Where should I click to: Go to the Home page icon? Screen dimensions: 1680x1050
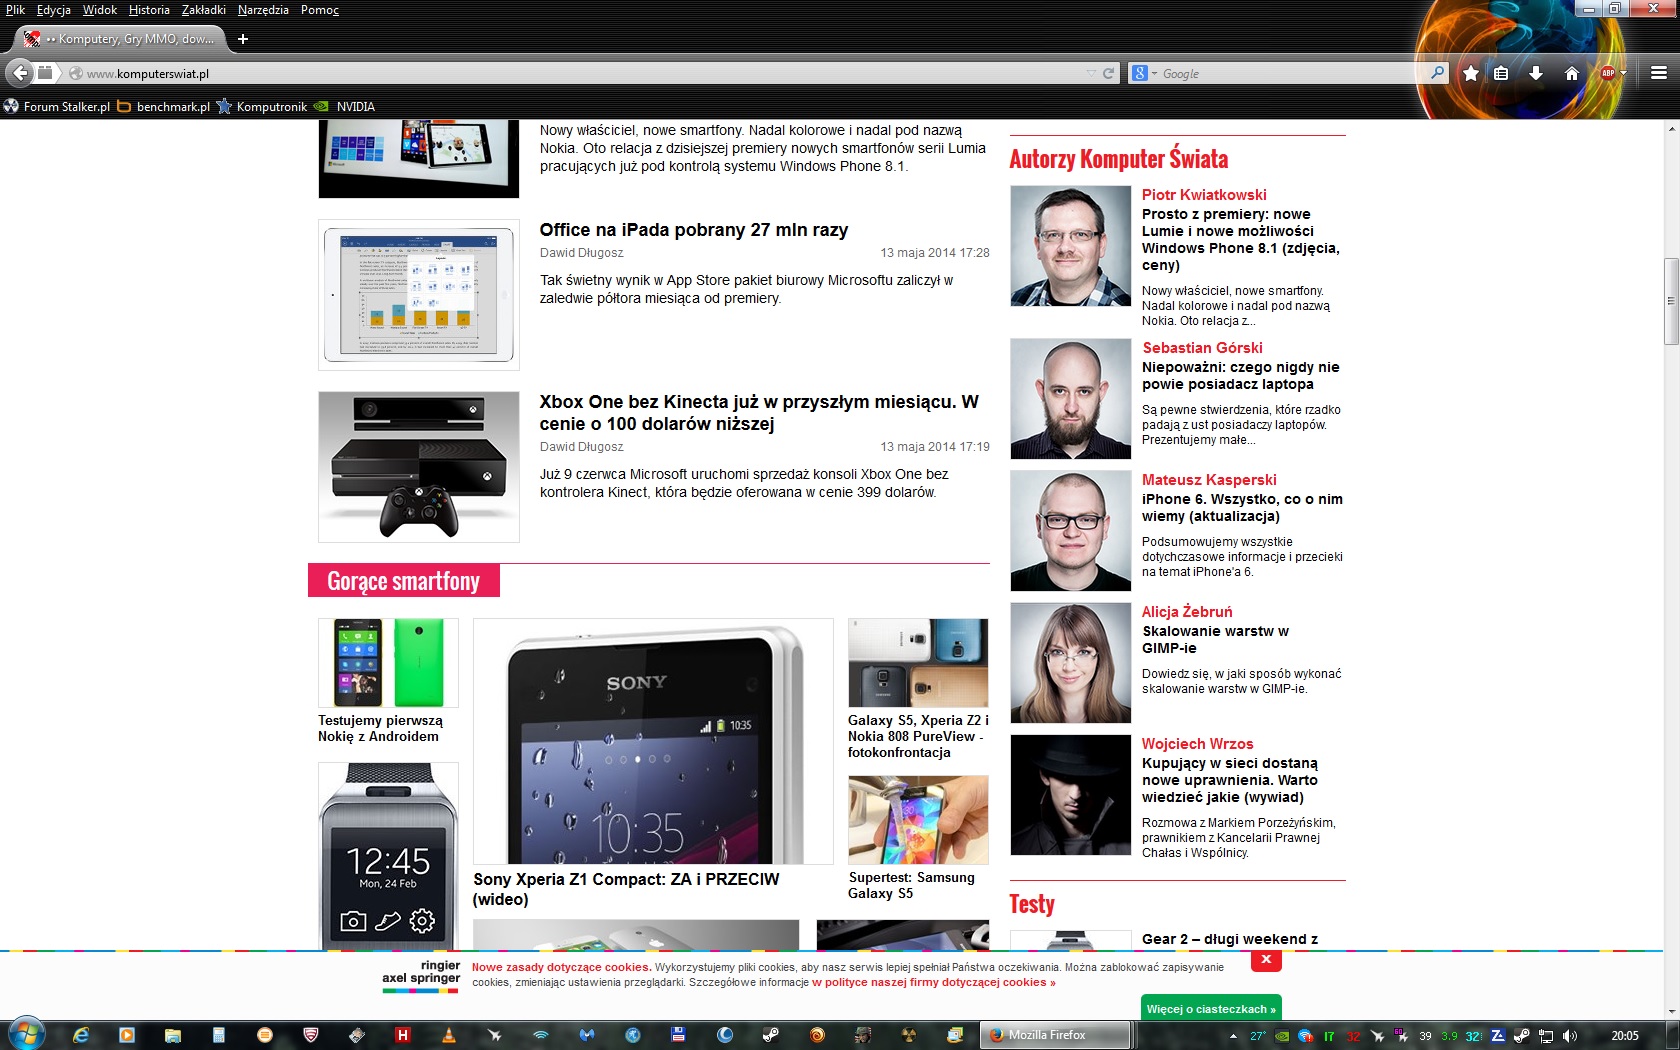point(1571,73)
